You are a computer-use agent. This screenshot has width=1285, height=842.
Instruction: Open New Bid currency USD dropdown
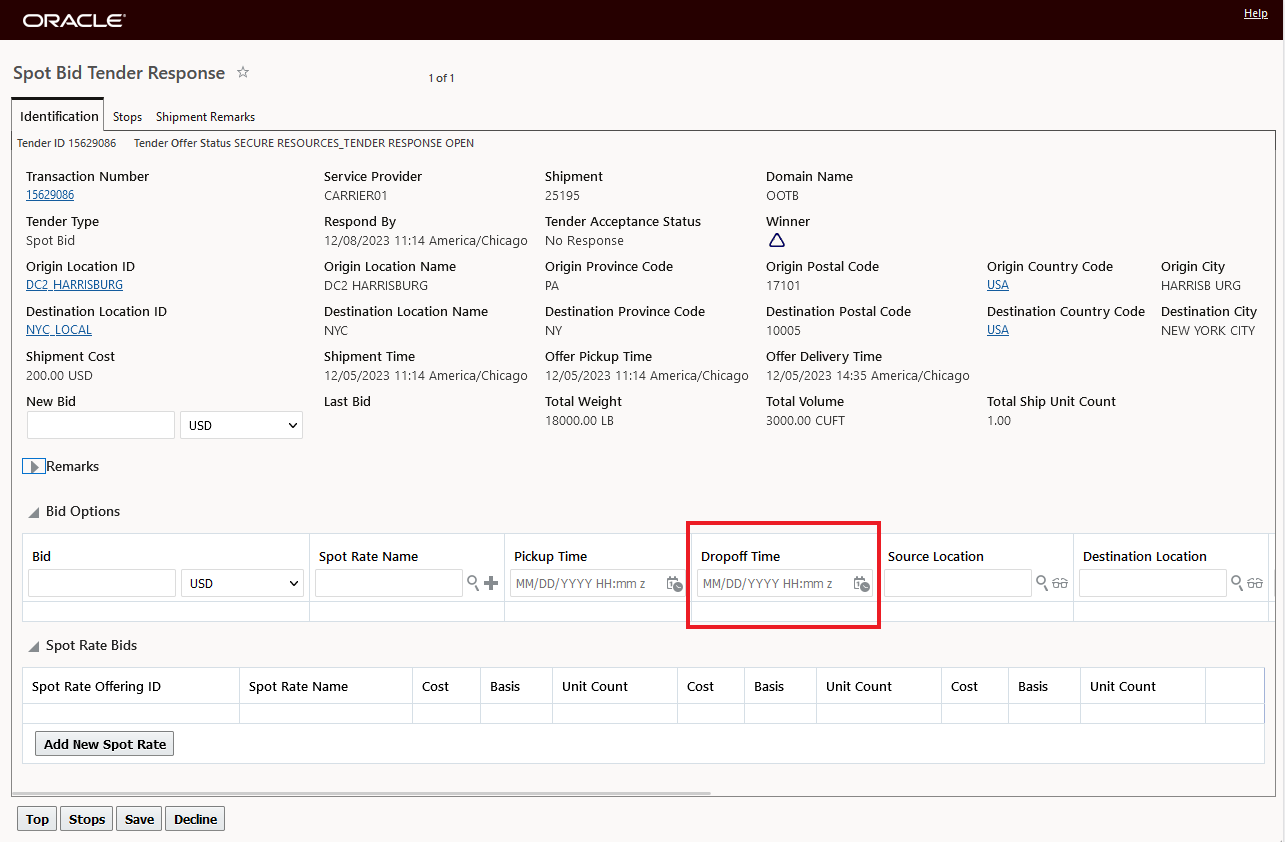(x=241, y=425)
